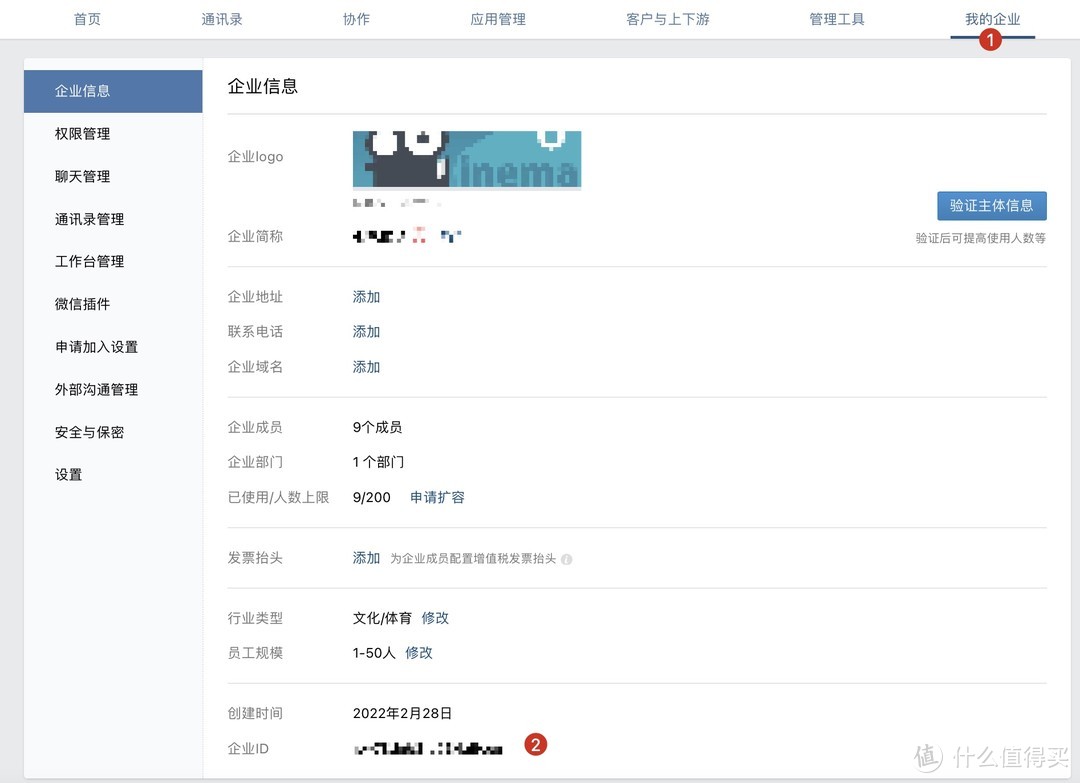Click 申请扩容 to request more capacity

437,497
